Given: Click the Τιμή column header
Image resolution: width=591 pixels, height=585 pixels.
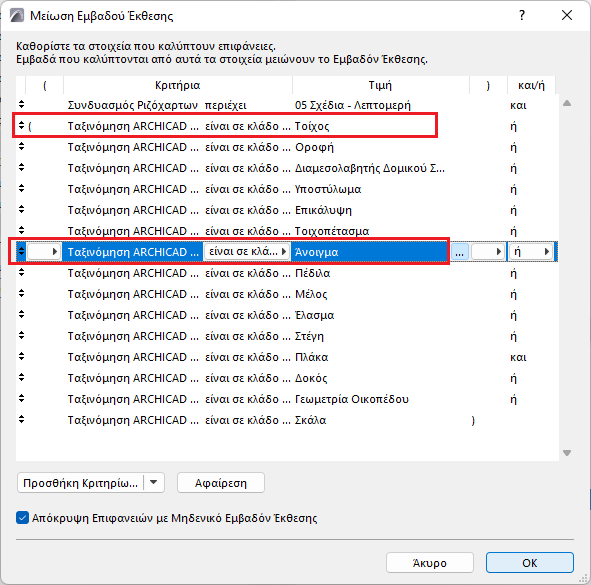Looking at the screenshot, I should click(x=380, y=85).
